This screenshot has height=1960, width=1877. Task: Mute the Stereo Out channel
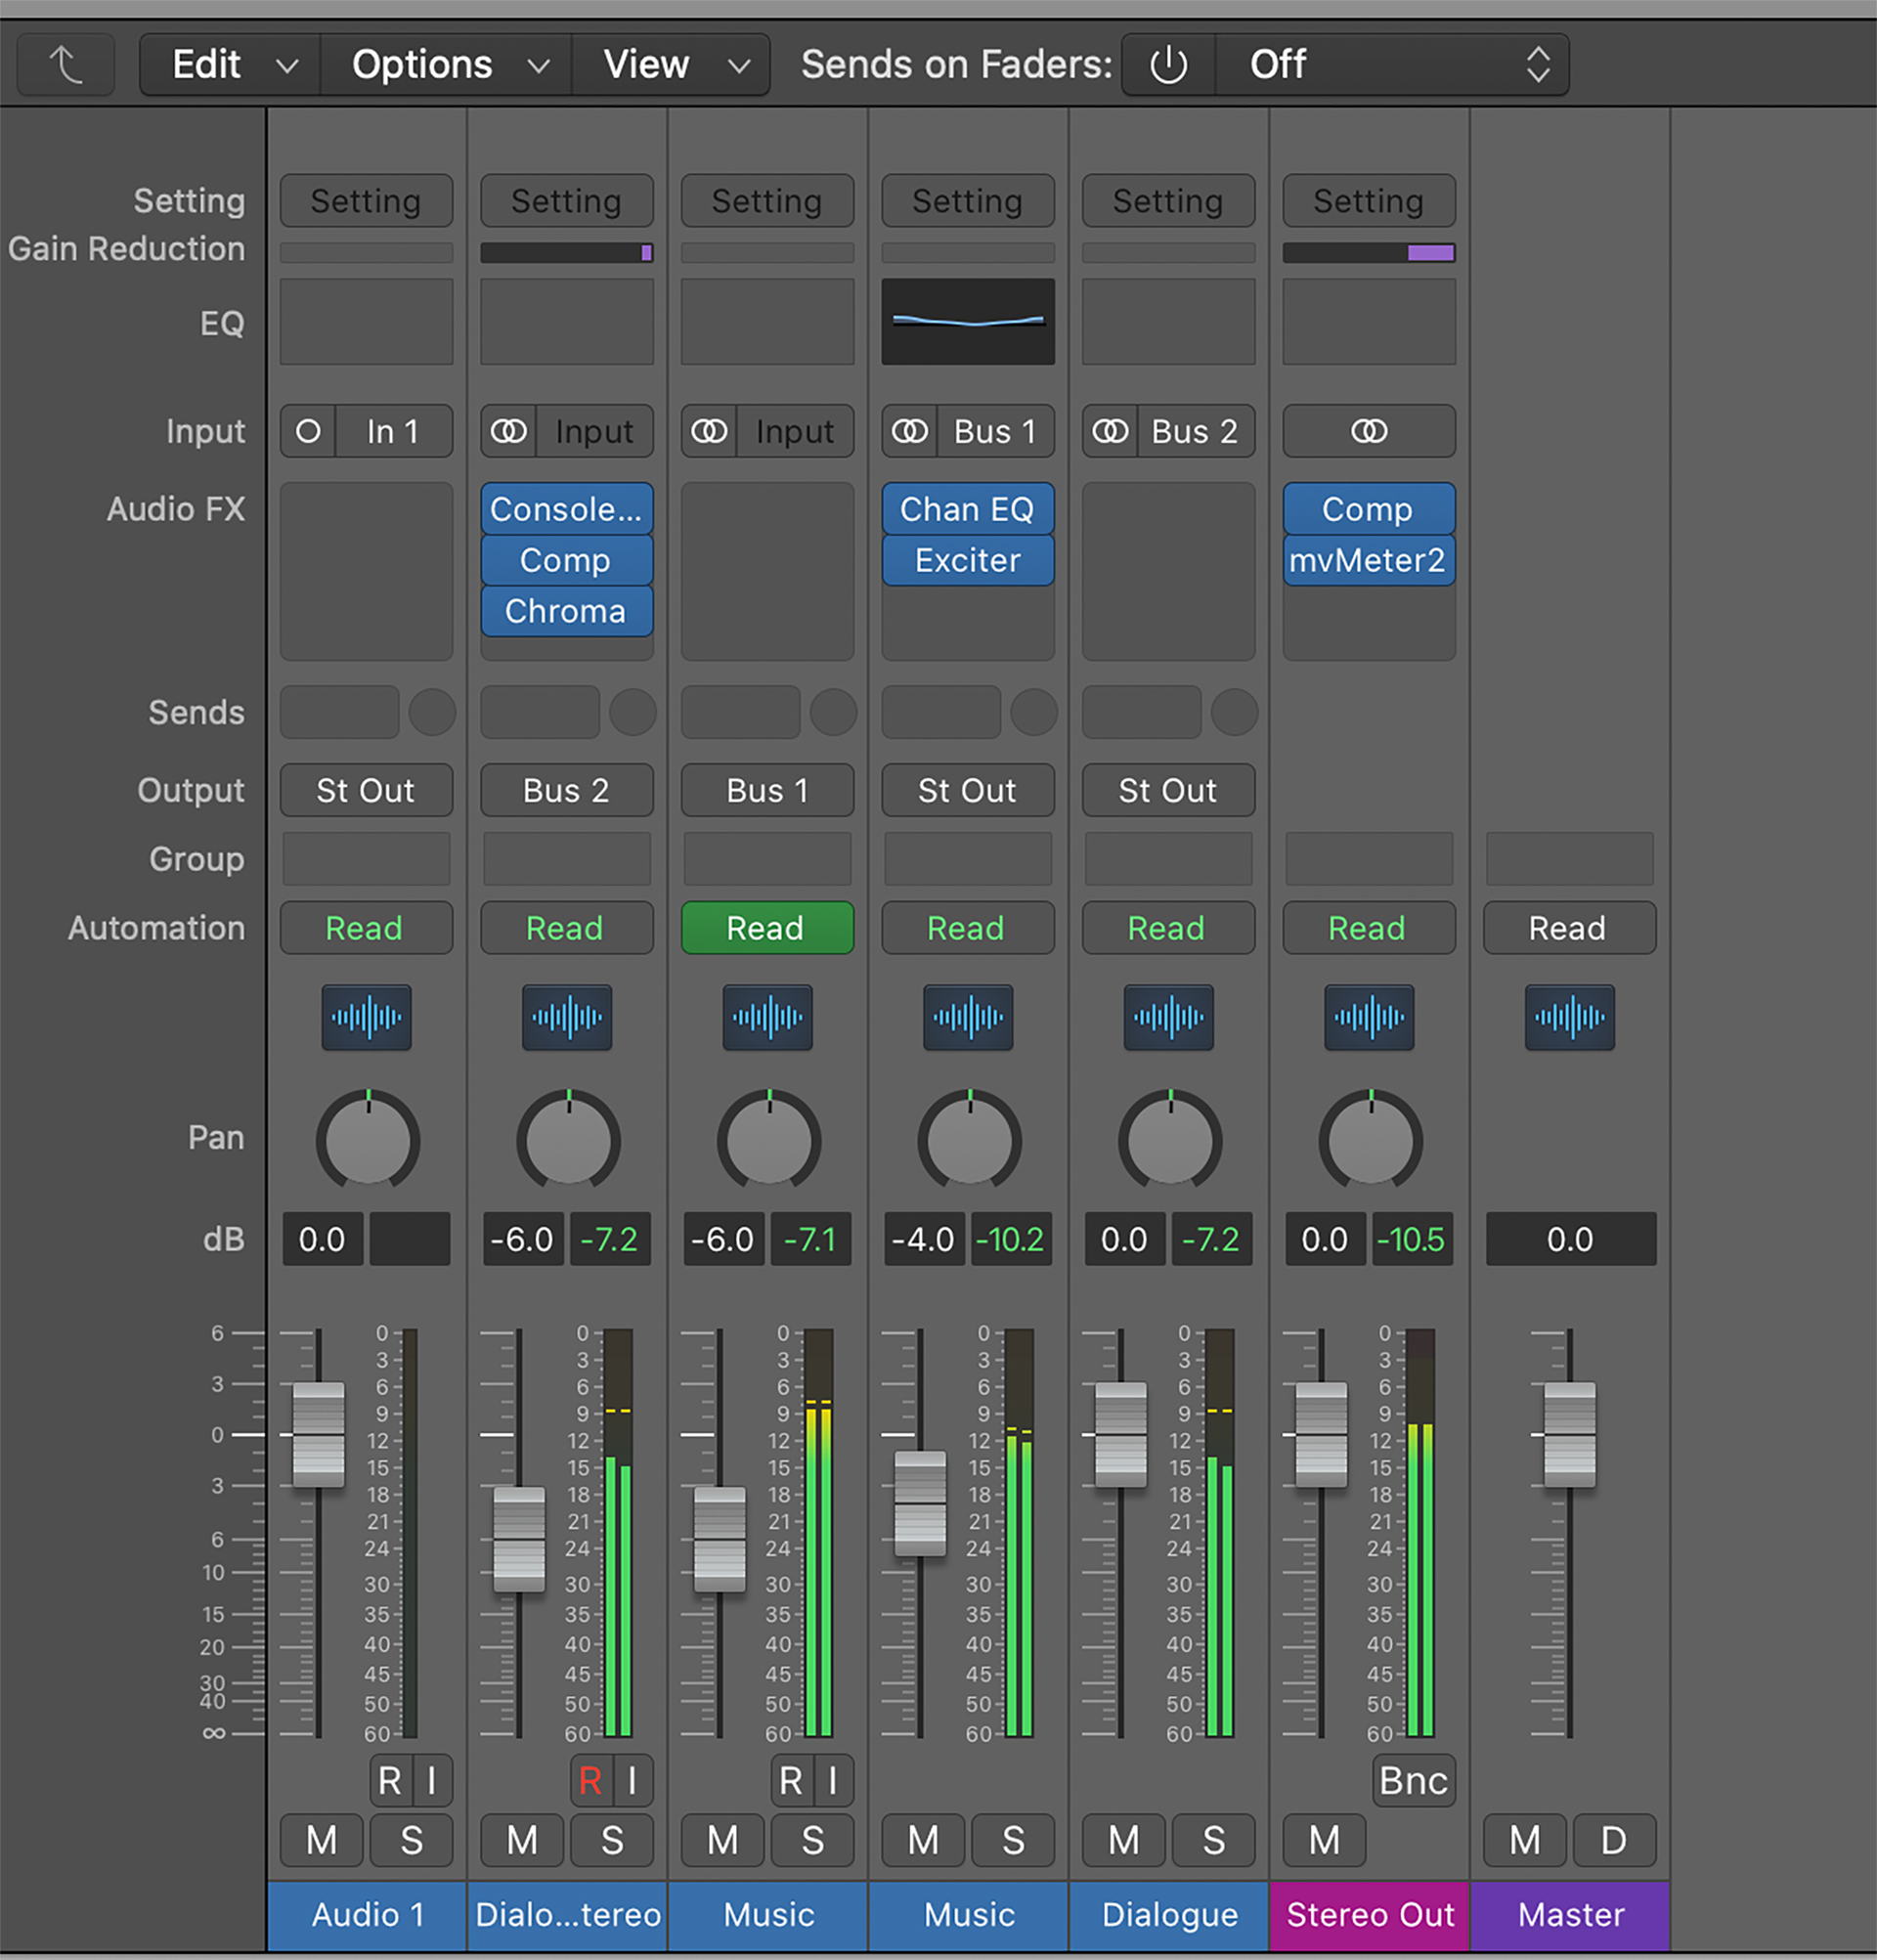point(1325,1840)
